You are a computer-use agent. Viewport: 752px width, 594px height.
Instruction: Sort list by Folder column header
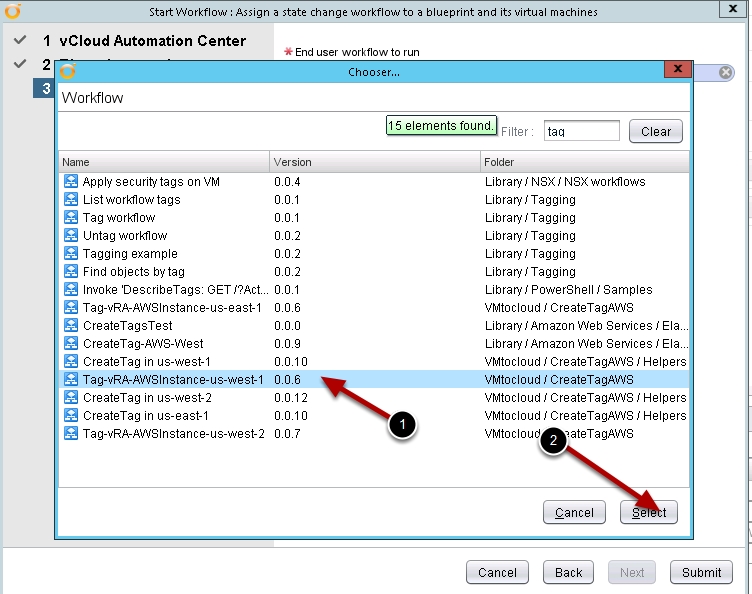[x=585, y=162]
